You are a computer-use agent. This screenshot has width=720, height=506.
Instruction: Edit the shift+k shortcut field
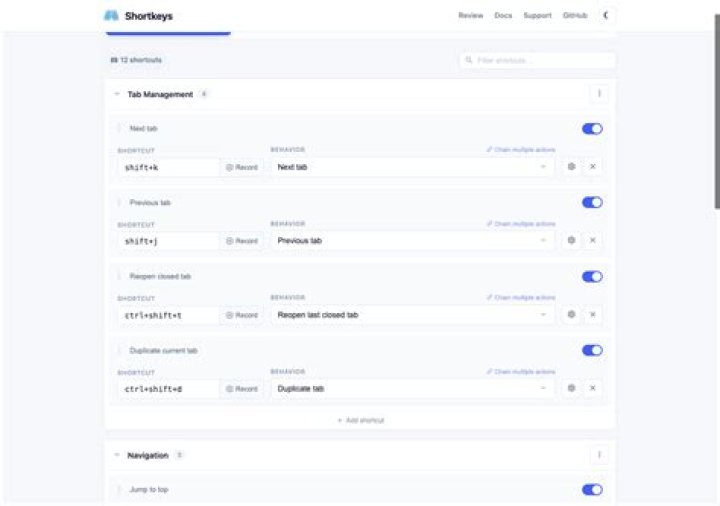pyautogui.click(x=169, y=167)
